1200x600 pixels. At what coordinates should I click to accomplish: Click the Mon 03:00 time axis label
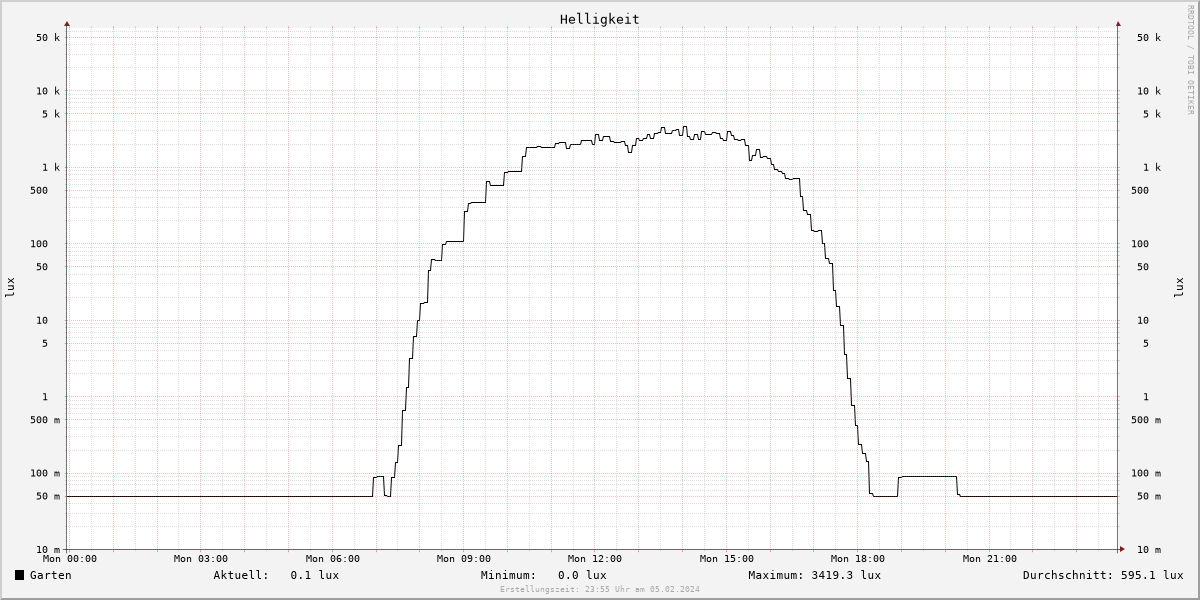point(201,559)
